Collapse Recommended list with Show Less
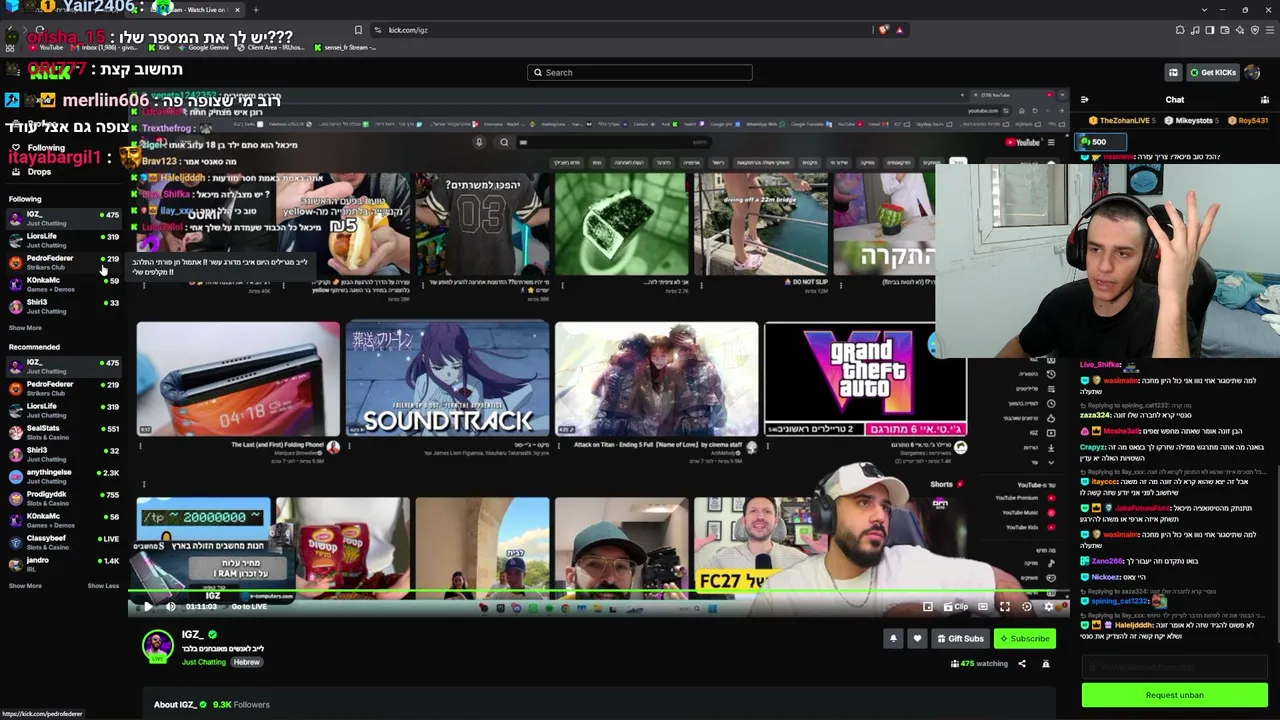Viewport: 1280px width, 720px height. coord(103,586)
